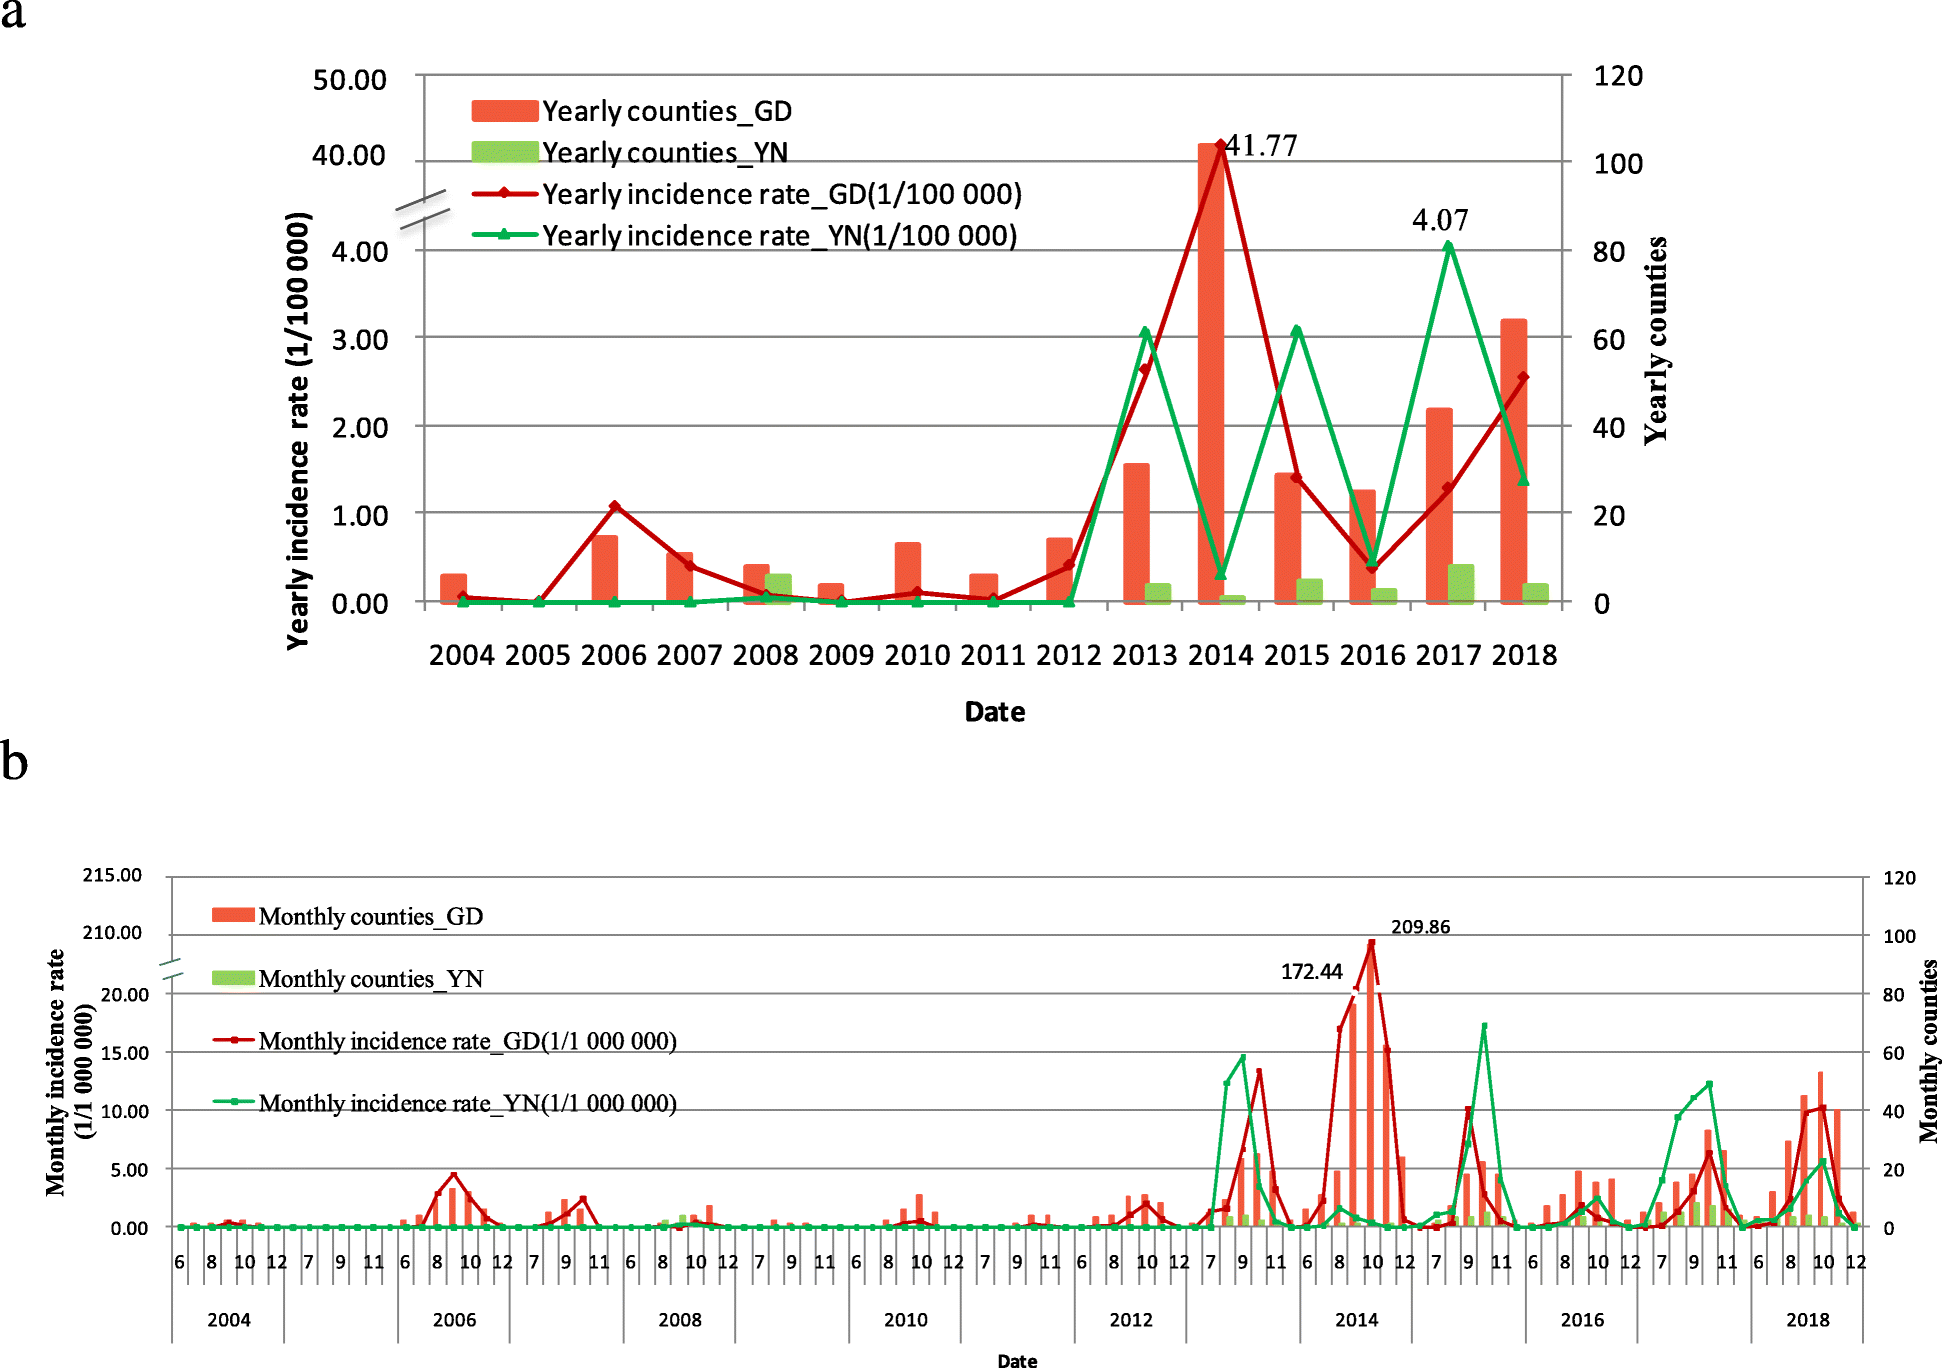The height and width of the screenshot is (1368, 1942).
Task: Select the 2018 year label in chart a
Action: (x=1524, y=655)
